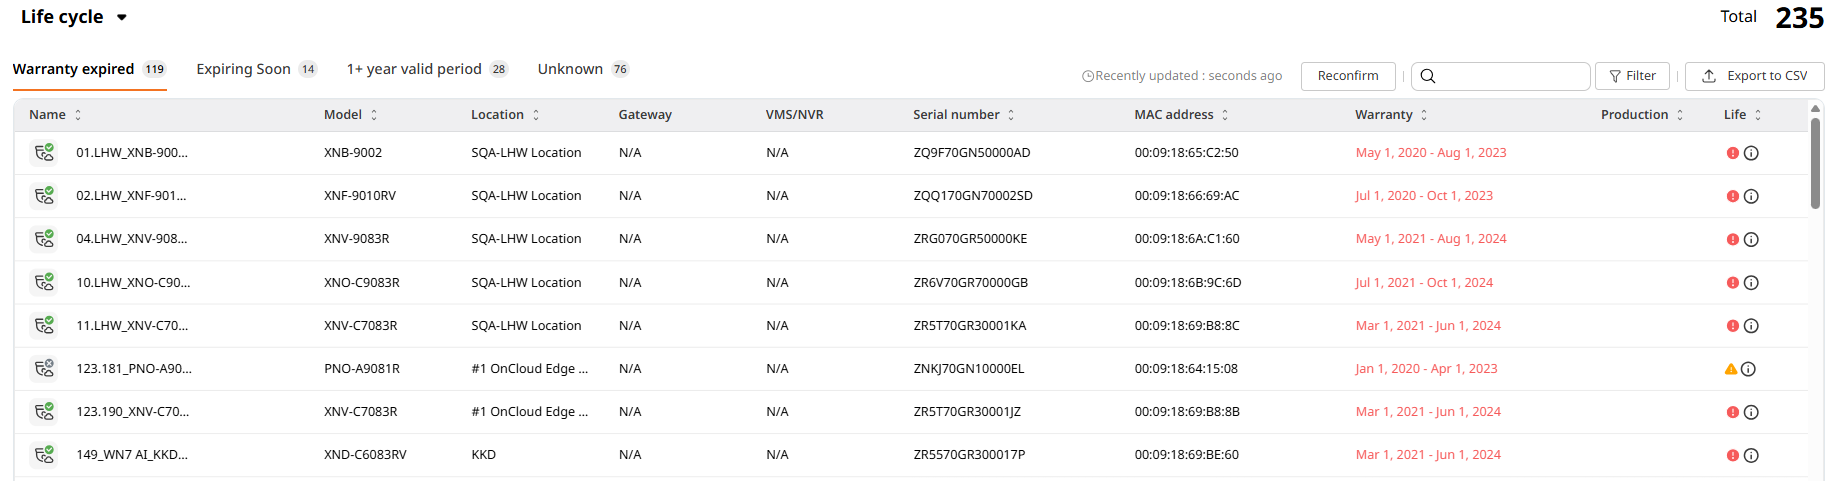
Task: Sort by Serial number column
Action: pyautogui.click(x=1011, y=115)
